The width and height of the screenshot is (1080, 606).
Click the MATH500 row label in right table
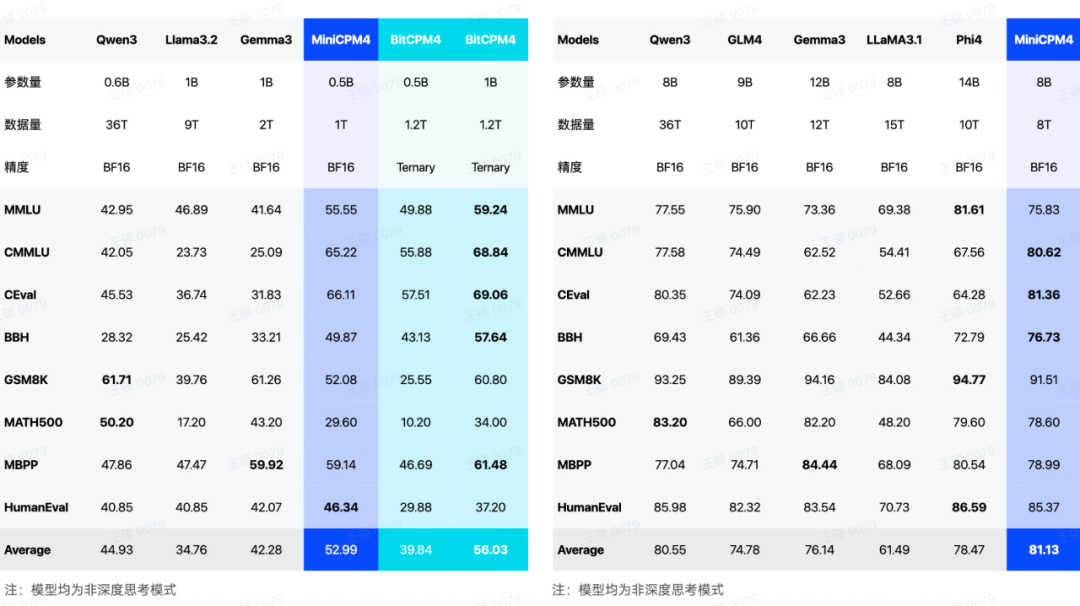click(x=586, y=422)
